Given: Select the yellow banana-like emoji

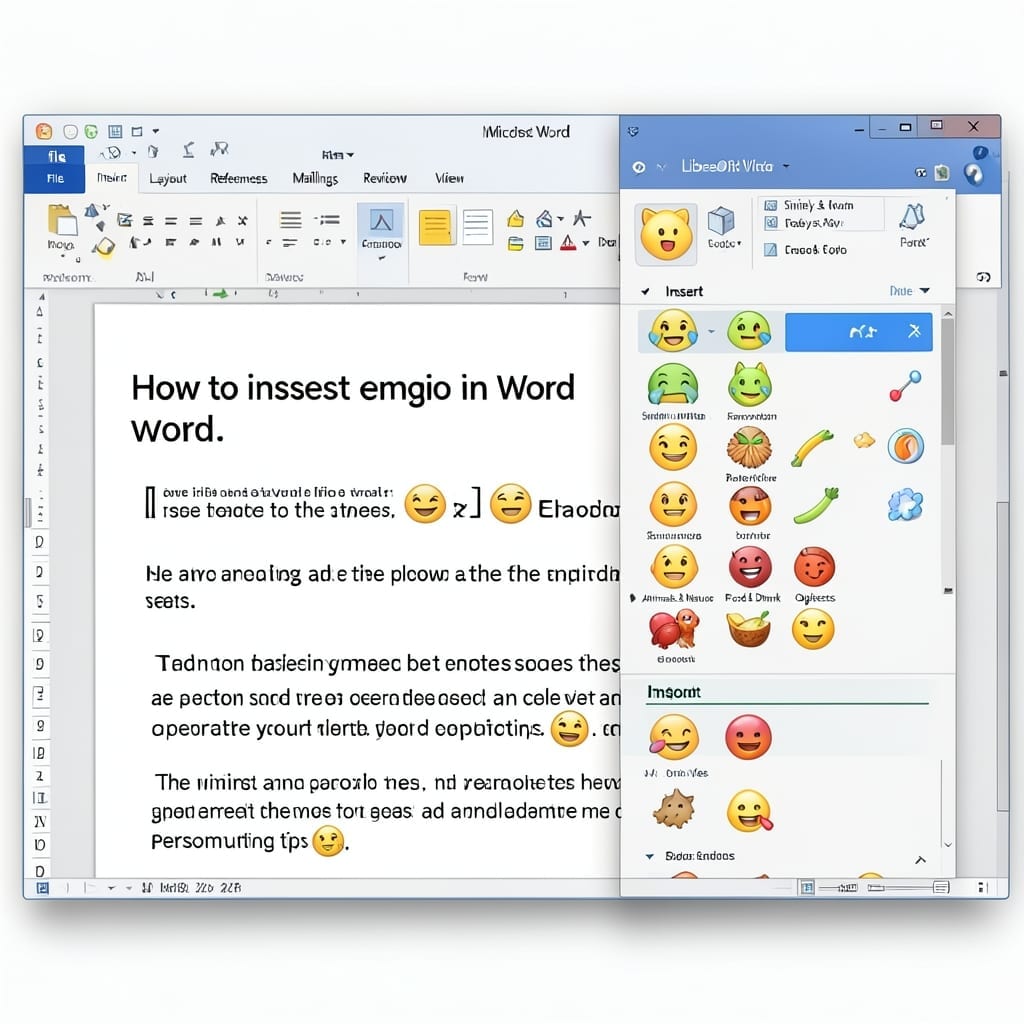Looking at the screenshot, I should pos(812,448).
